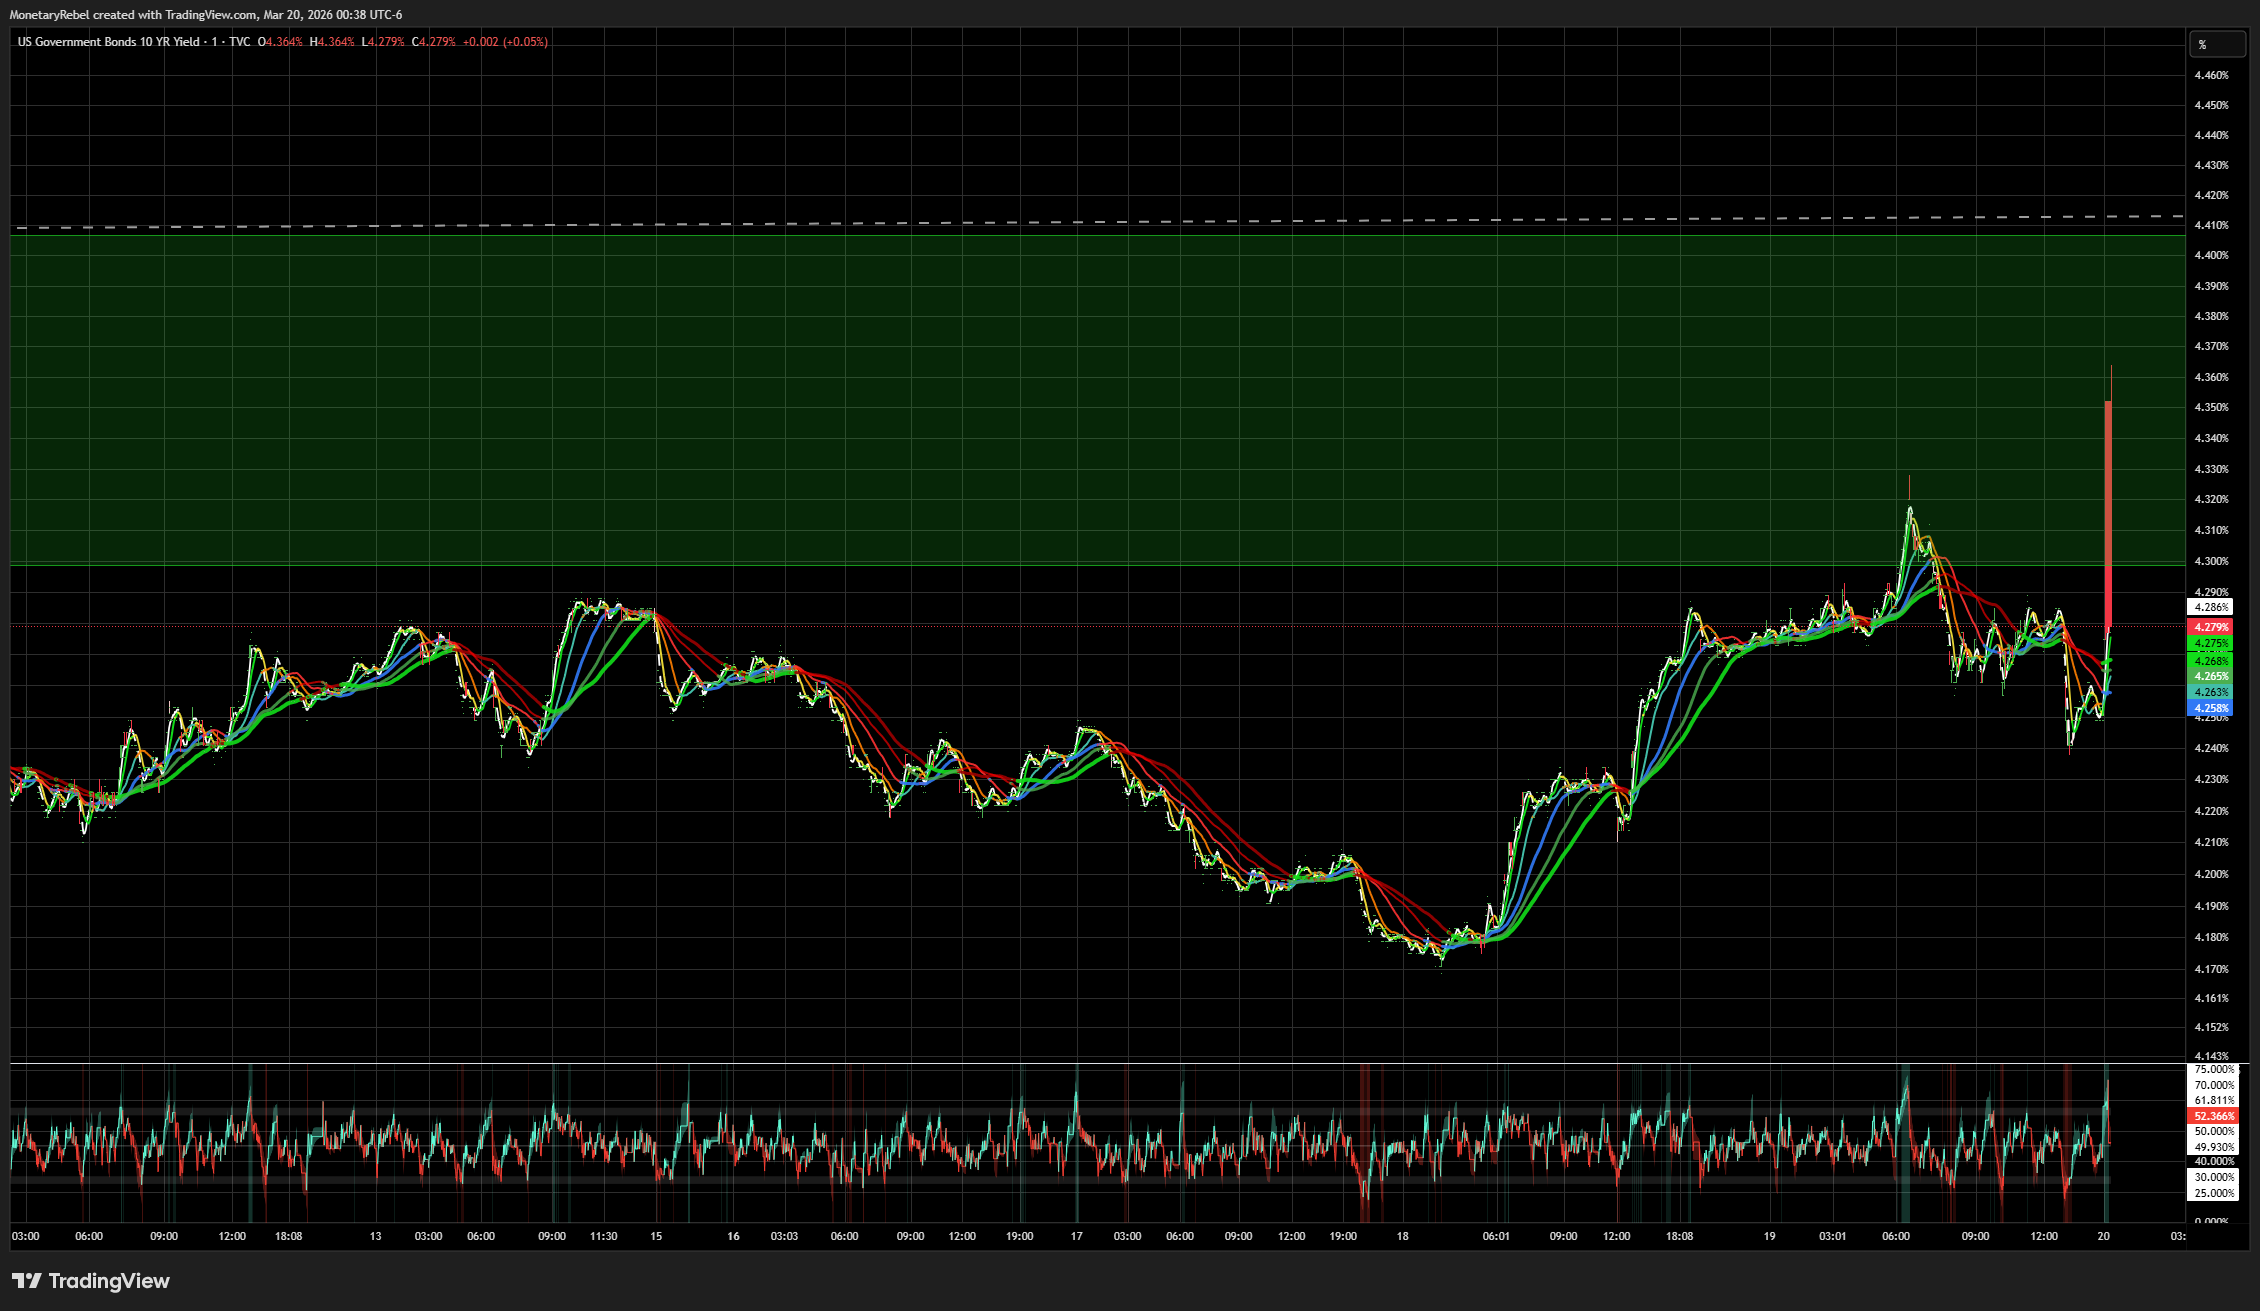Click date 20 on the time axis
This screenshot has height=1311, width=2260.
(x=2104, y=1236)
